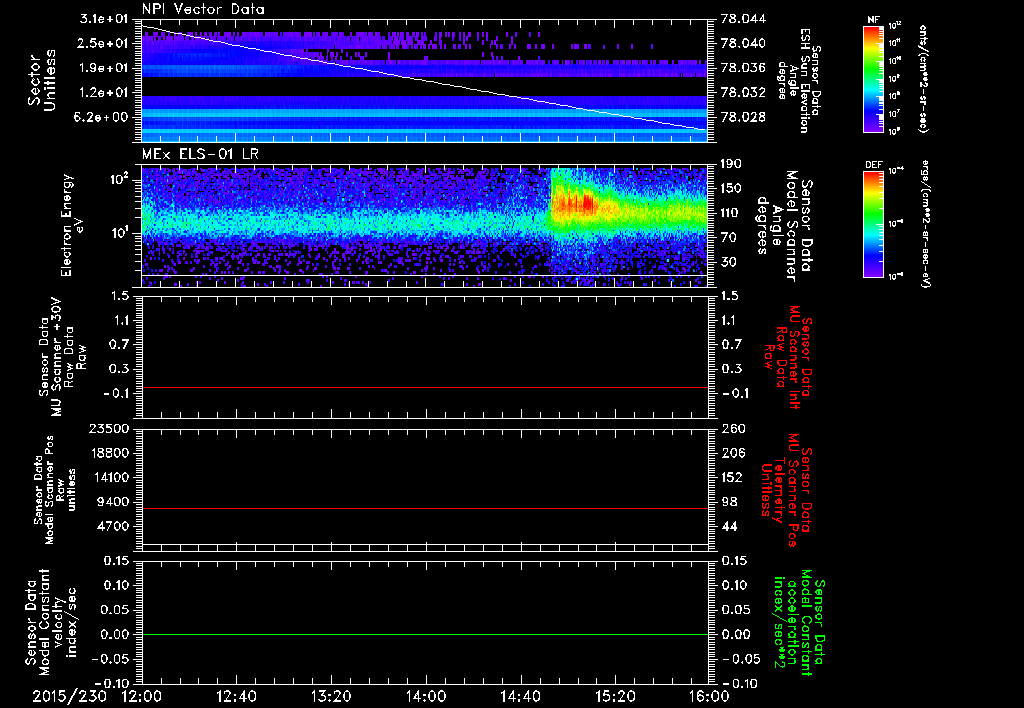Click the 'Electron Energy eV' axis title
Image resolution: width=1024 pixels, height=708 pixels.
point(73,225)
